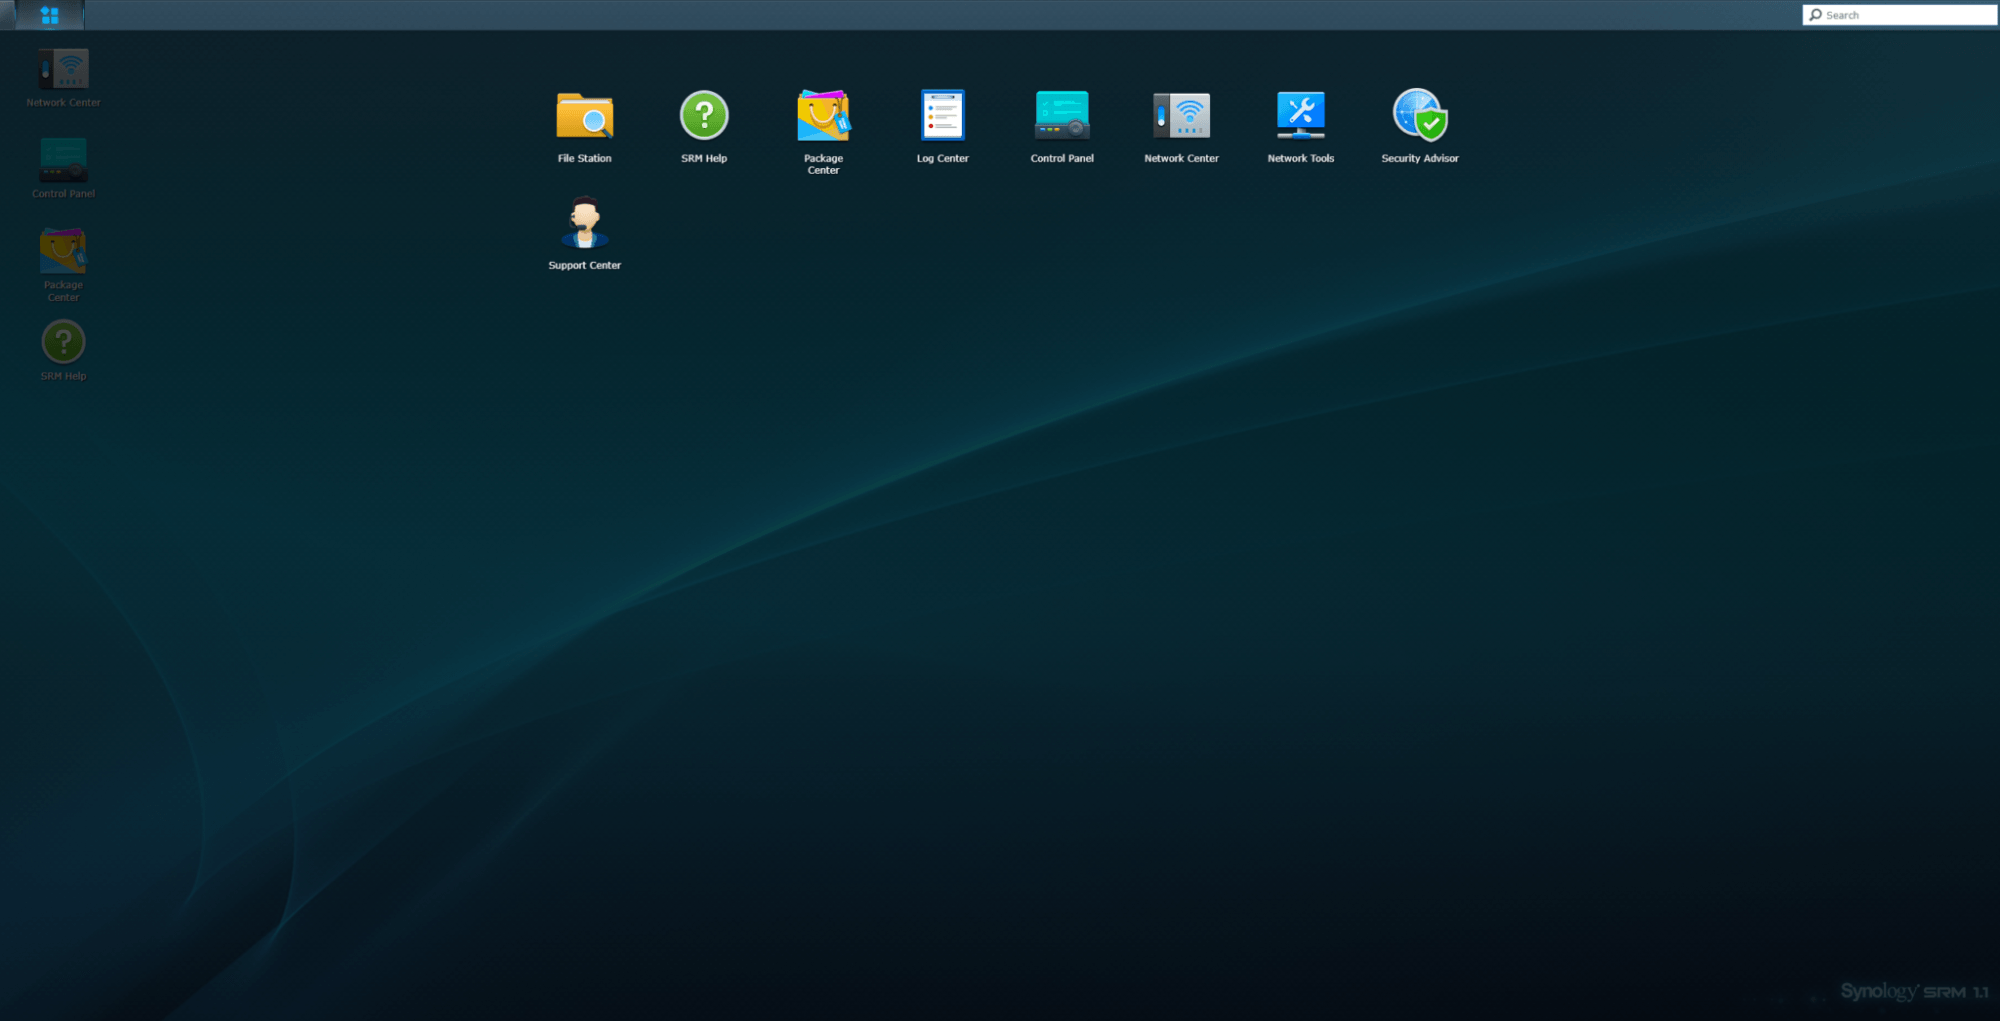This screenshot has width=2000, height=1021.
Task: Click the magnifier icon in the search box
Action: point(1815,15)
